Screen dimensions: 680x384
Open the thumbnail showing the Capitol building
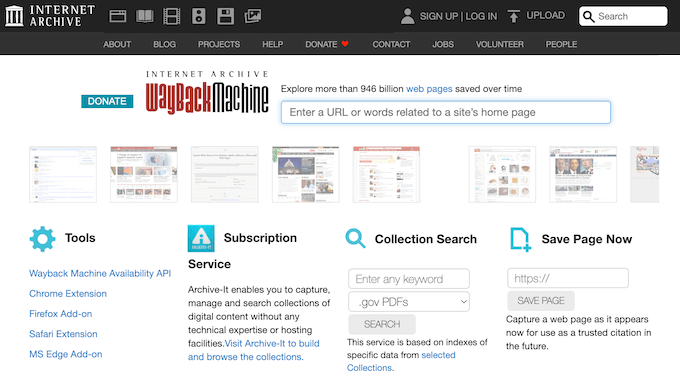(306, 174)
